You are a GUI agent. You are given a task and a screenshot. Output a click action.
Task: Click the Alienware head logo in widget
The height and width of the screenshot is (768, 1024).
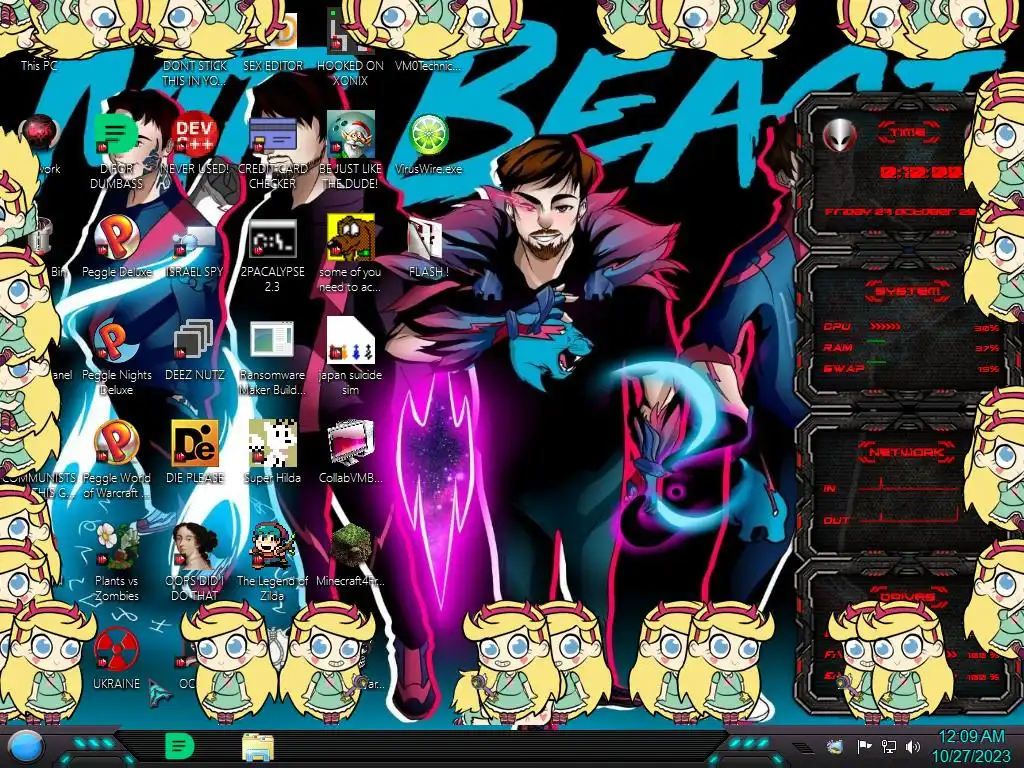point(839,136)
